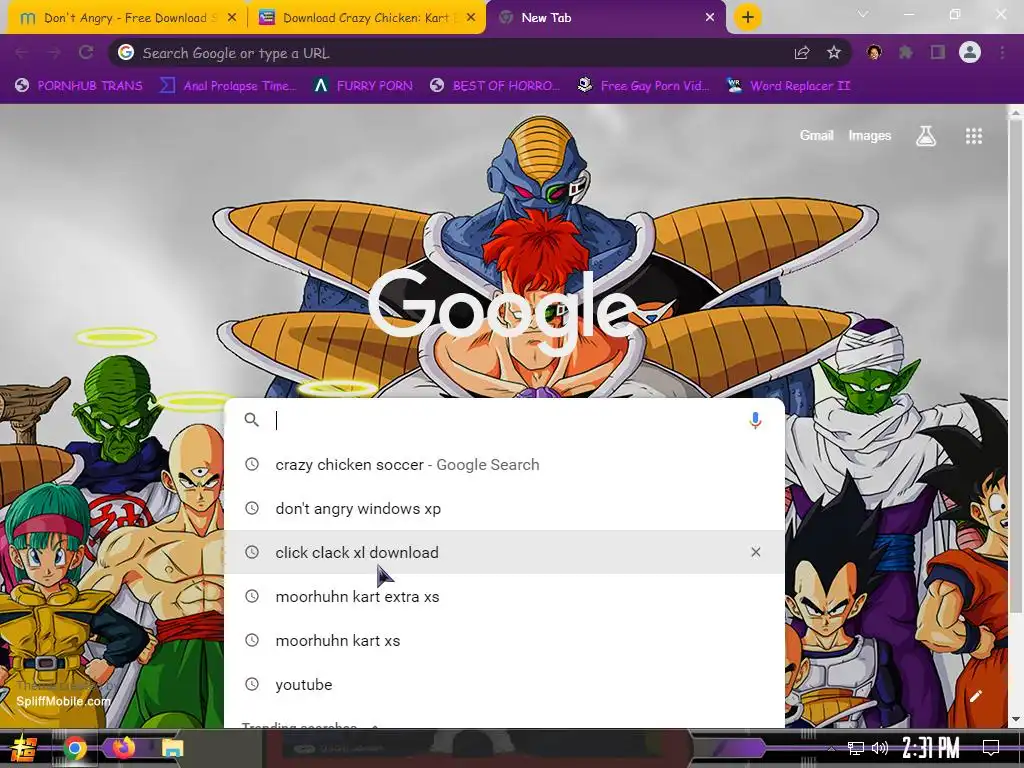Click the customize page pencil icon
The height and width of the screenshot is (768, 1024).
pyautogui.click(x=976, y=696)
